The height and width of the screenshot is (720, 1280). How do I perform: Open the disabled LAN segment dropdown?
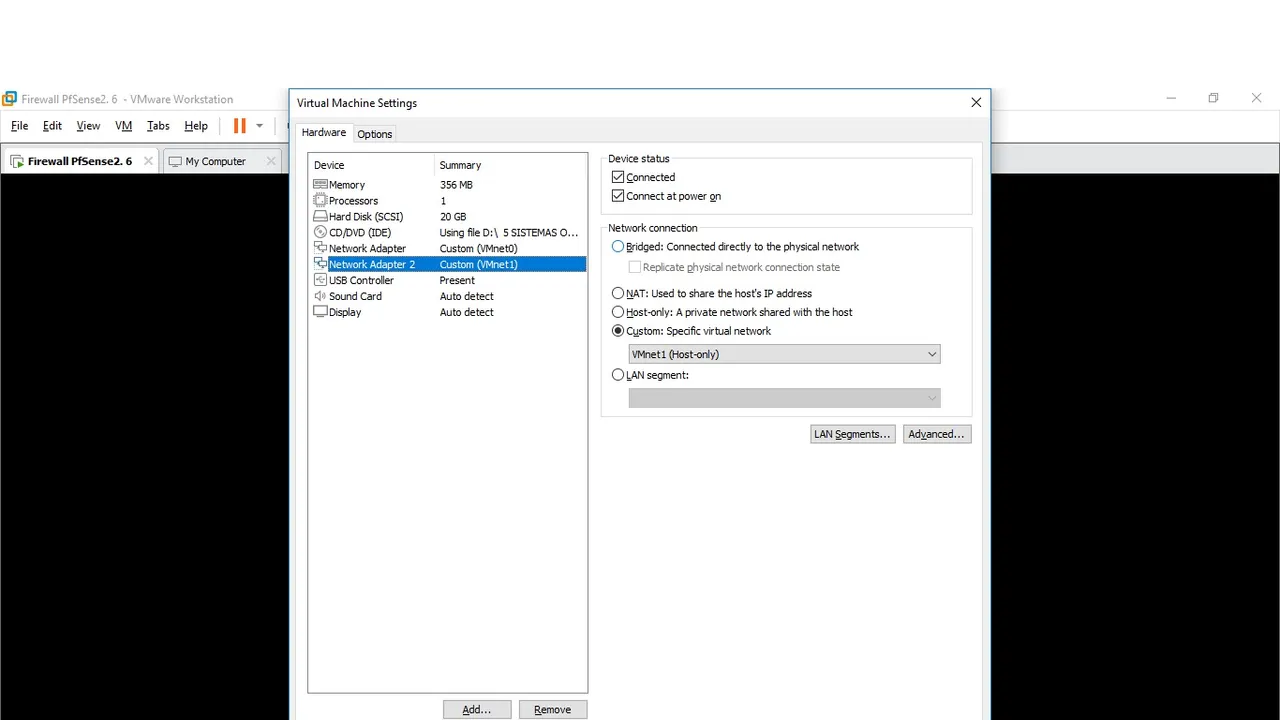point(784,398)
